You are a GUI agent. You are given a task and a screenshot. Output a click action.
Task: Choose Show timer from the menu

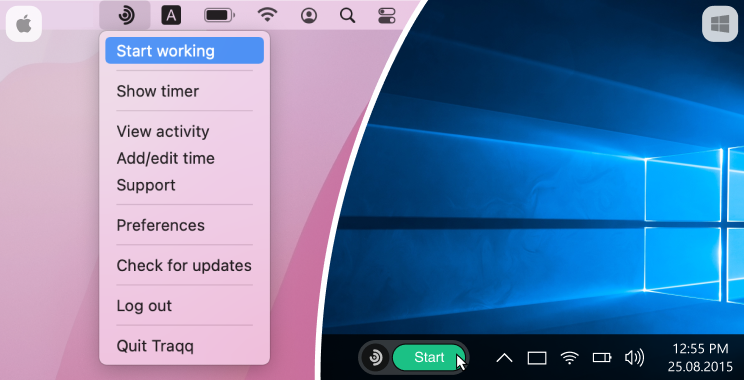click(185, 91)
